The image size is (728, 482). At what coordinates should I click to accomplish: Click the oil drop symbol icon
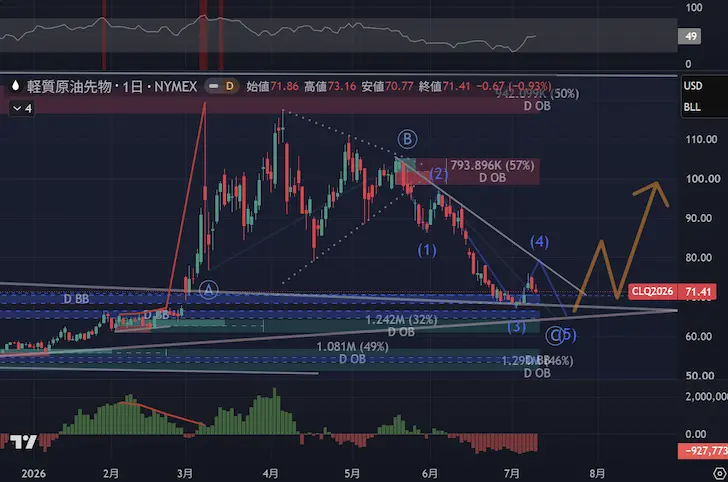[x=15, y=86]
